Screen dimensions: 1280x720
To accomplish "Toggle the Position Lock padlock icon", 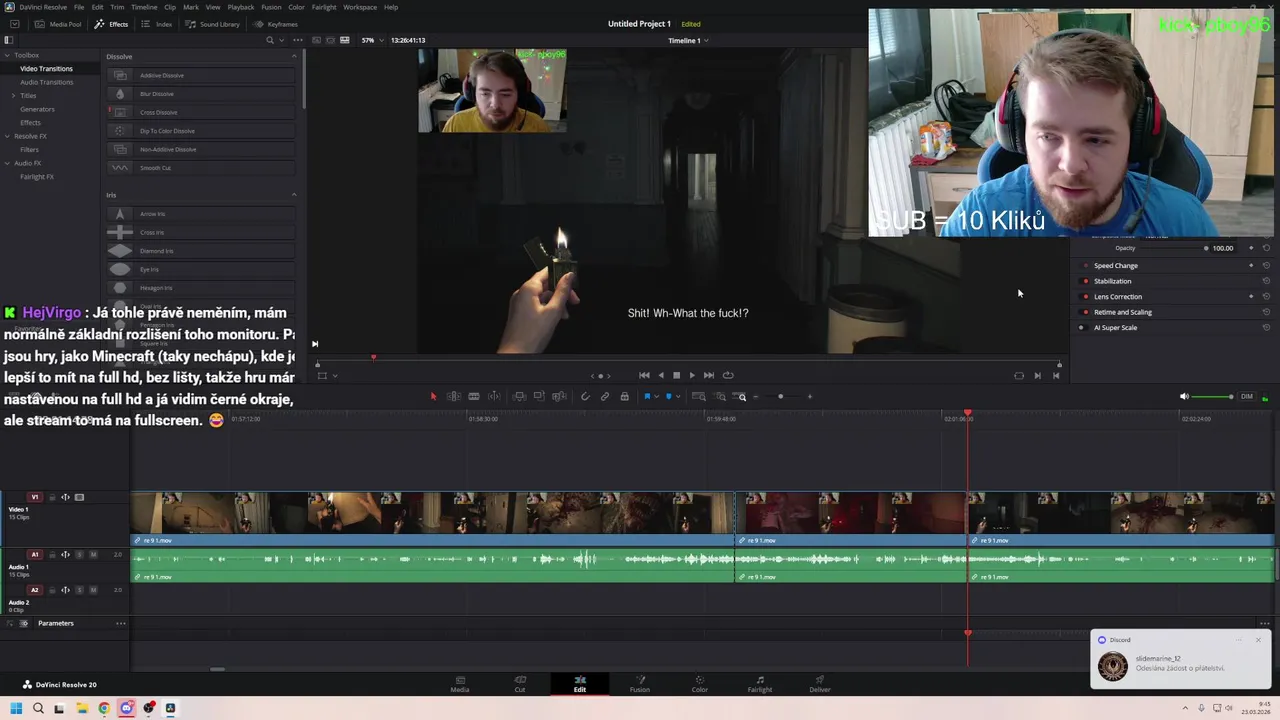I will pyautogui.click(x=624, y=396).
